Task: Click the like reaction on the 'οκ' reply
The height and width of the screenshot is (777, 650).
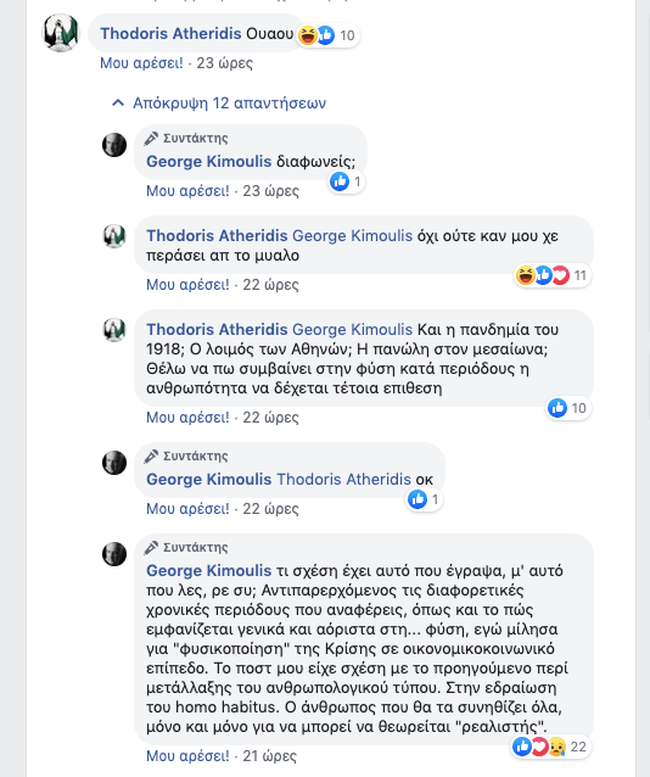Action: [x=418, y=500]
